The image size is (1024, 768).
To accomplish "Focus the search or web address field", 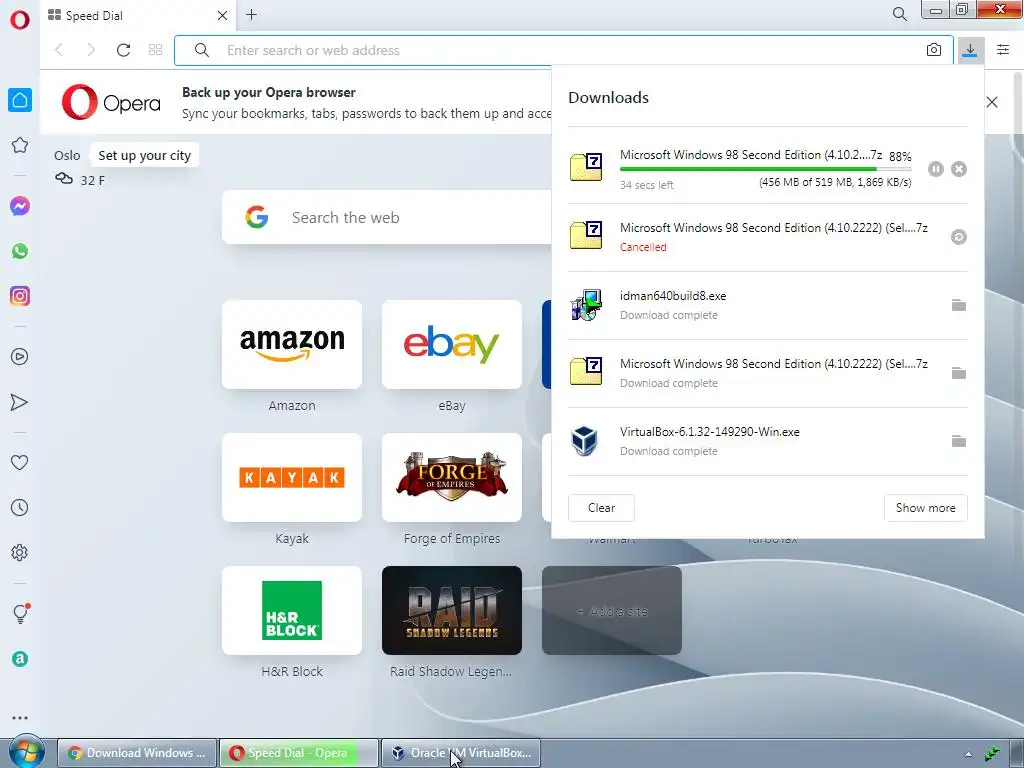I will (564, 50).
